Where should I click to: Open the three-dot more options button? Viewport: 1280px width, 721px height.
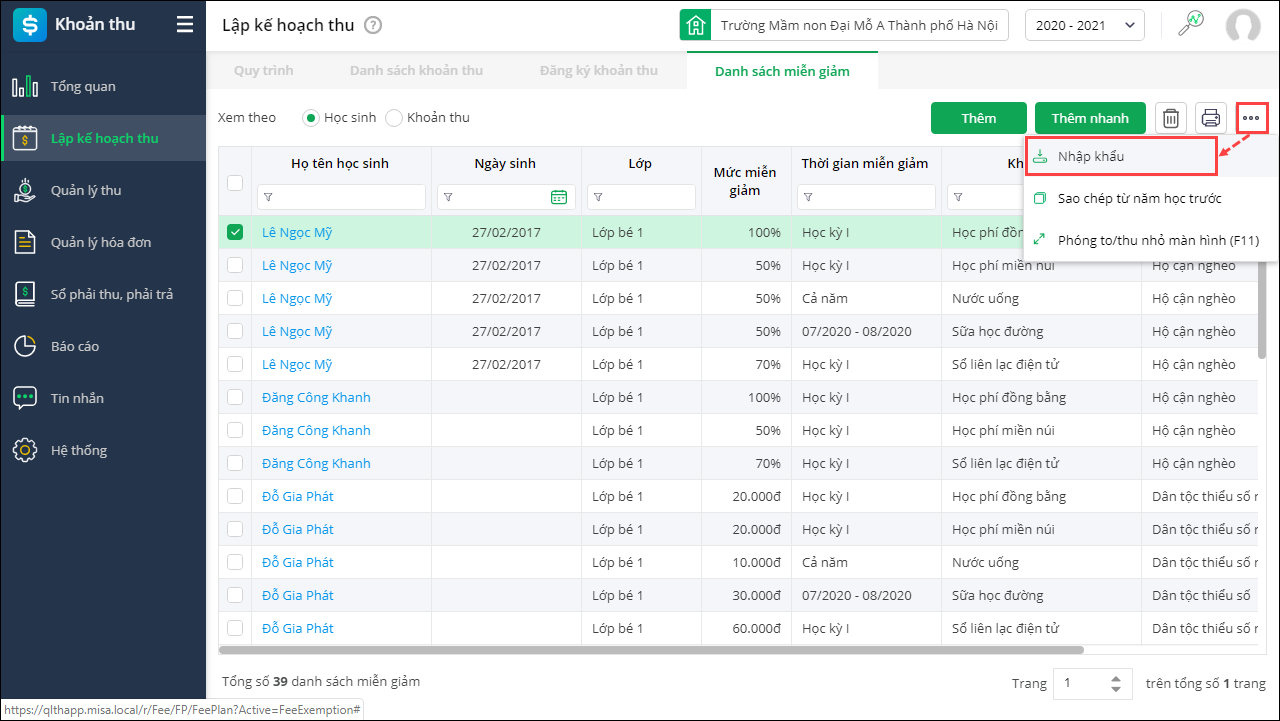(x=1251, y=118)
